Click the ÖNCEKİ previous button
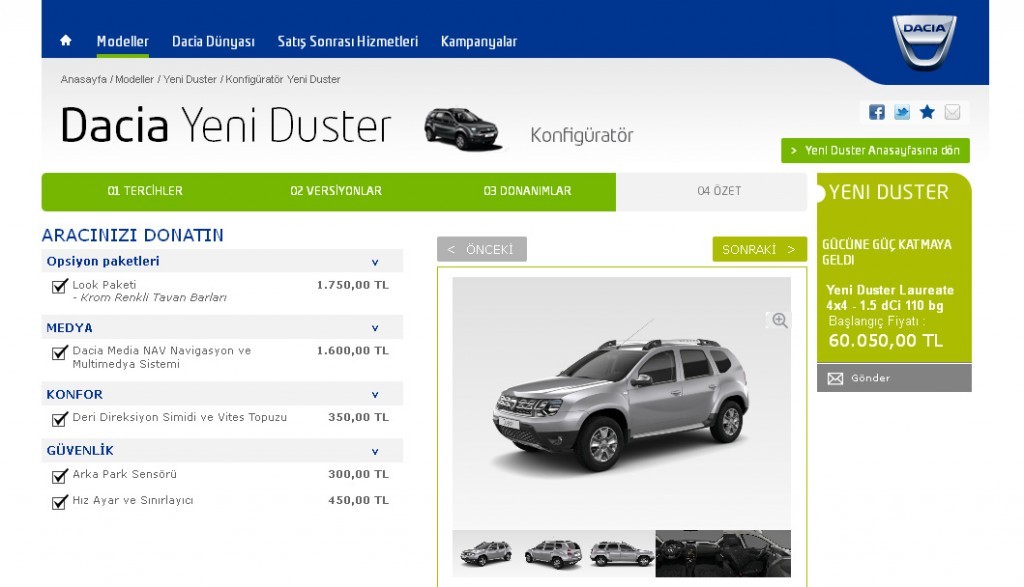The height and width of the screenshot is (587, 1024). point(481,249)
